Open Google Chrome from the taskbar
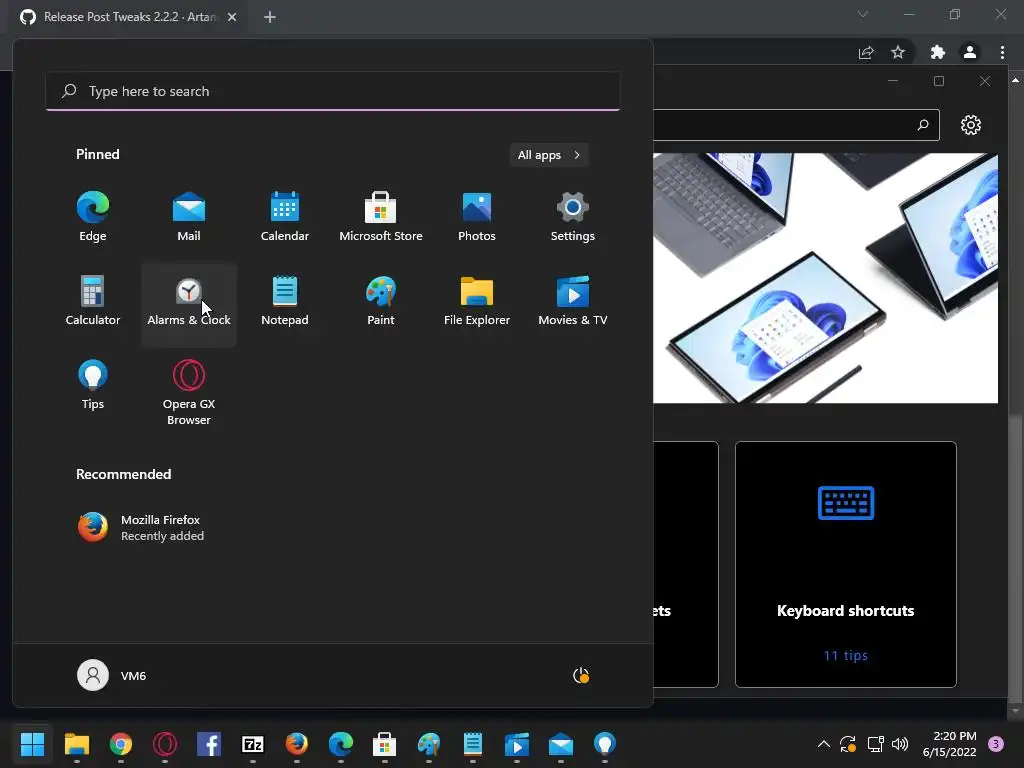1024x768 pixels. [121, 744]
